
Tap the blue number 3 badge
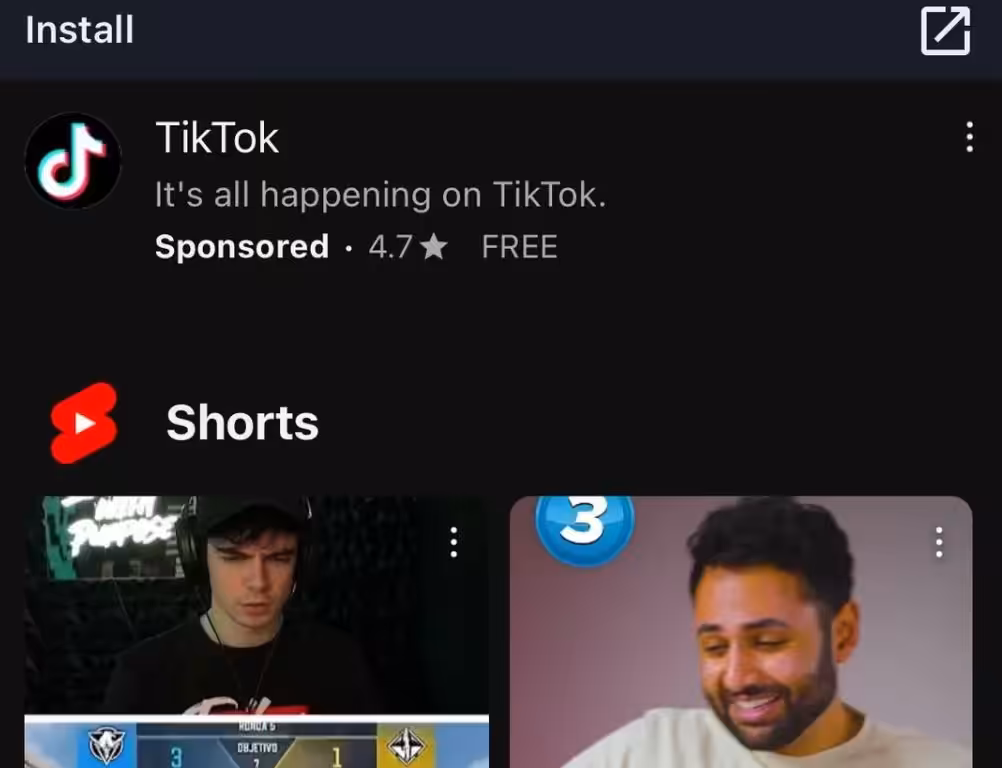585,528
